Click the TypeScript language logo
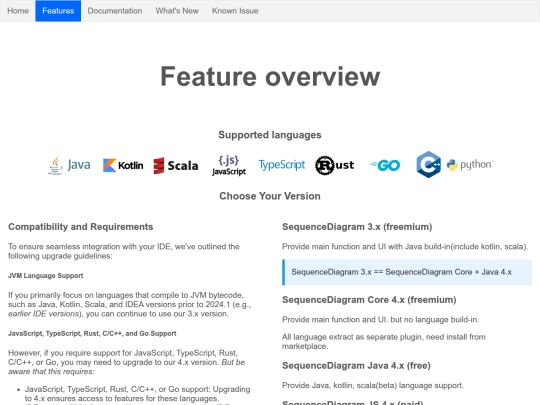This screenshot has width=540, height=405. coord(282,165)
